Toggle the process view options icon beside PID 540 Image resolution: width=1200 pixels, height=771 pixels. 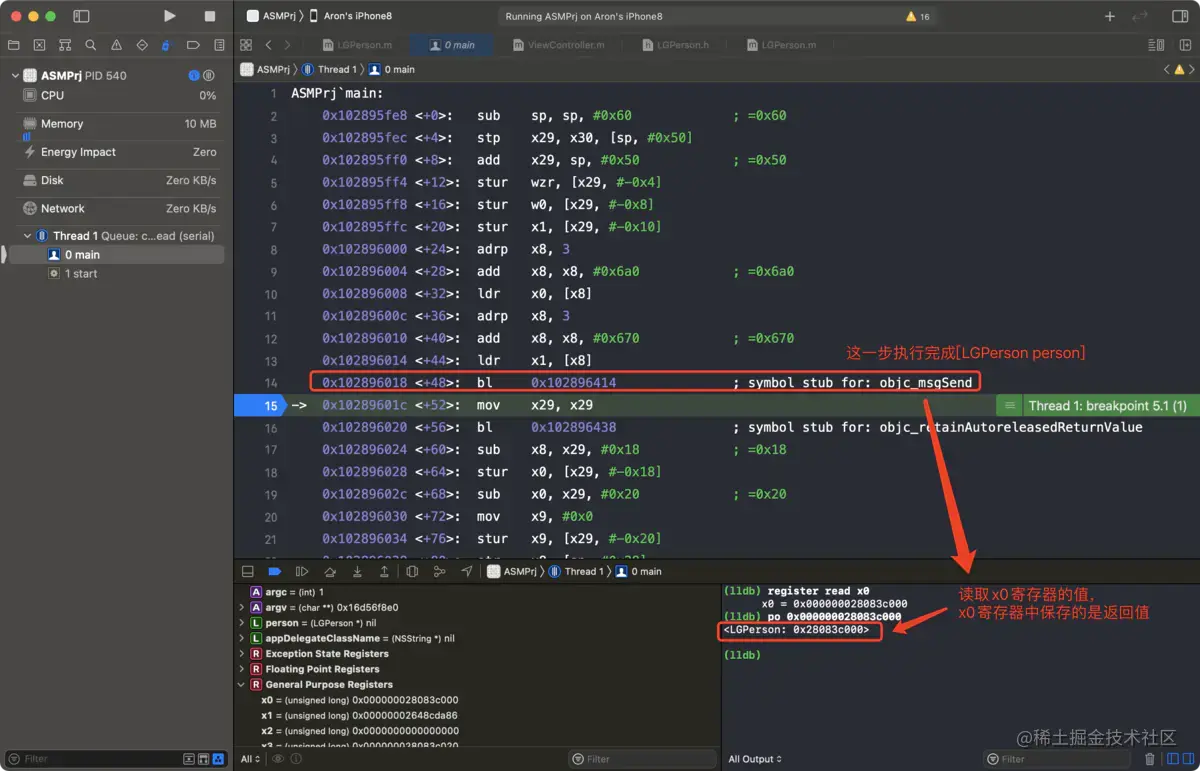click(x=209, y=76)
